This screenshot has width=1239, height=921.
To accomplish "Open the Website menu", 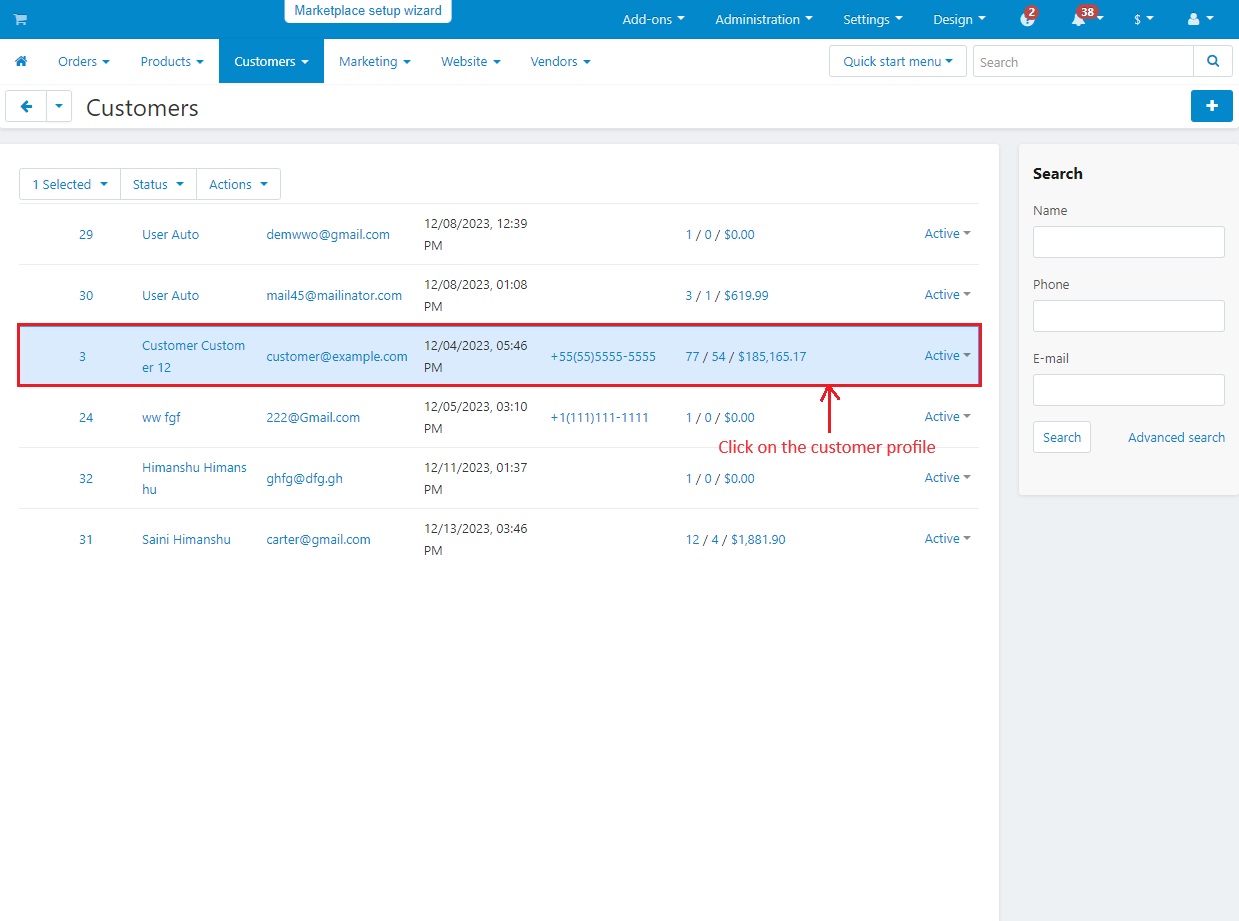I will [x=471, y=61].
